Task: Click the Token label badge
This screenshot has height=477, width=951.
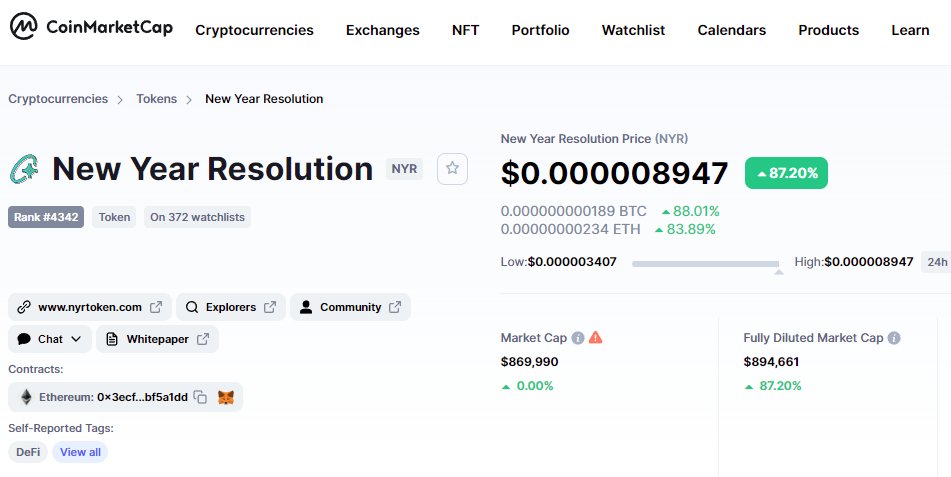Action: [114, 217]
